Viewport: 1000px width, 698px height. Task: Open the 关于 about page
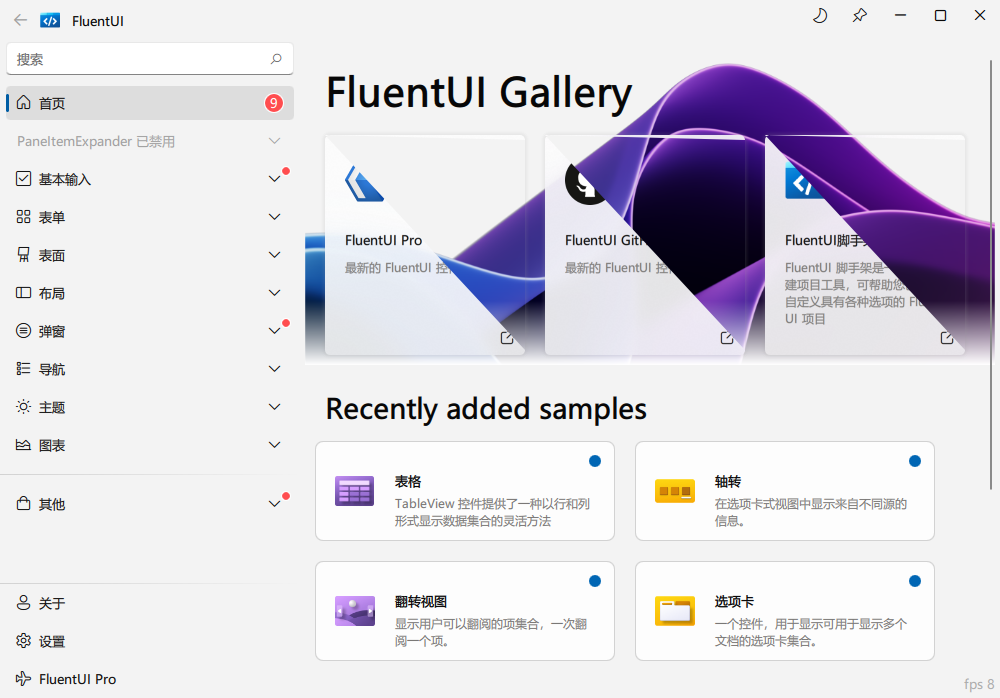tap(150, 603)
